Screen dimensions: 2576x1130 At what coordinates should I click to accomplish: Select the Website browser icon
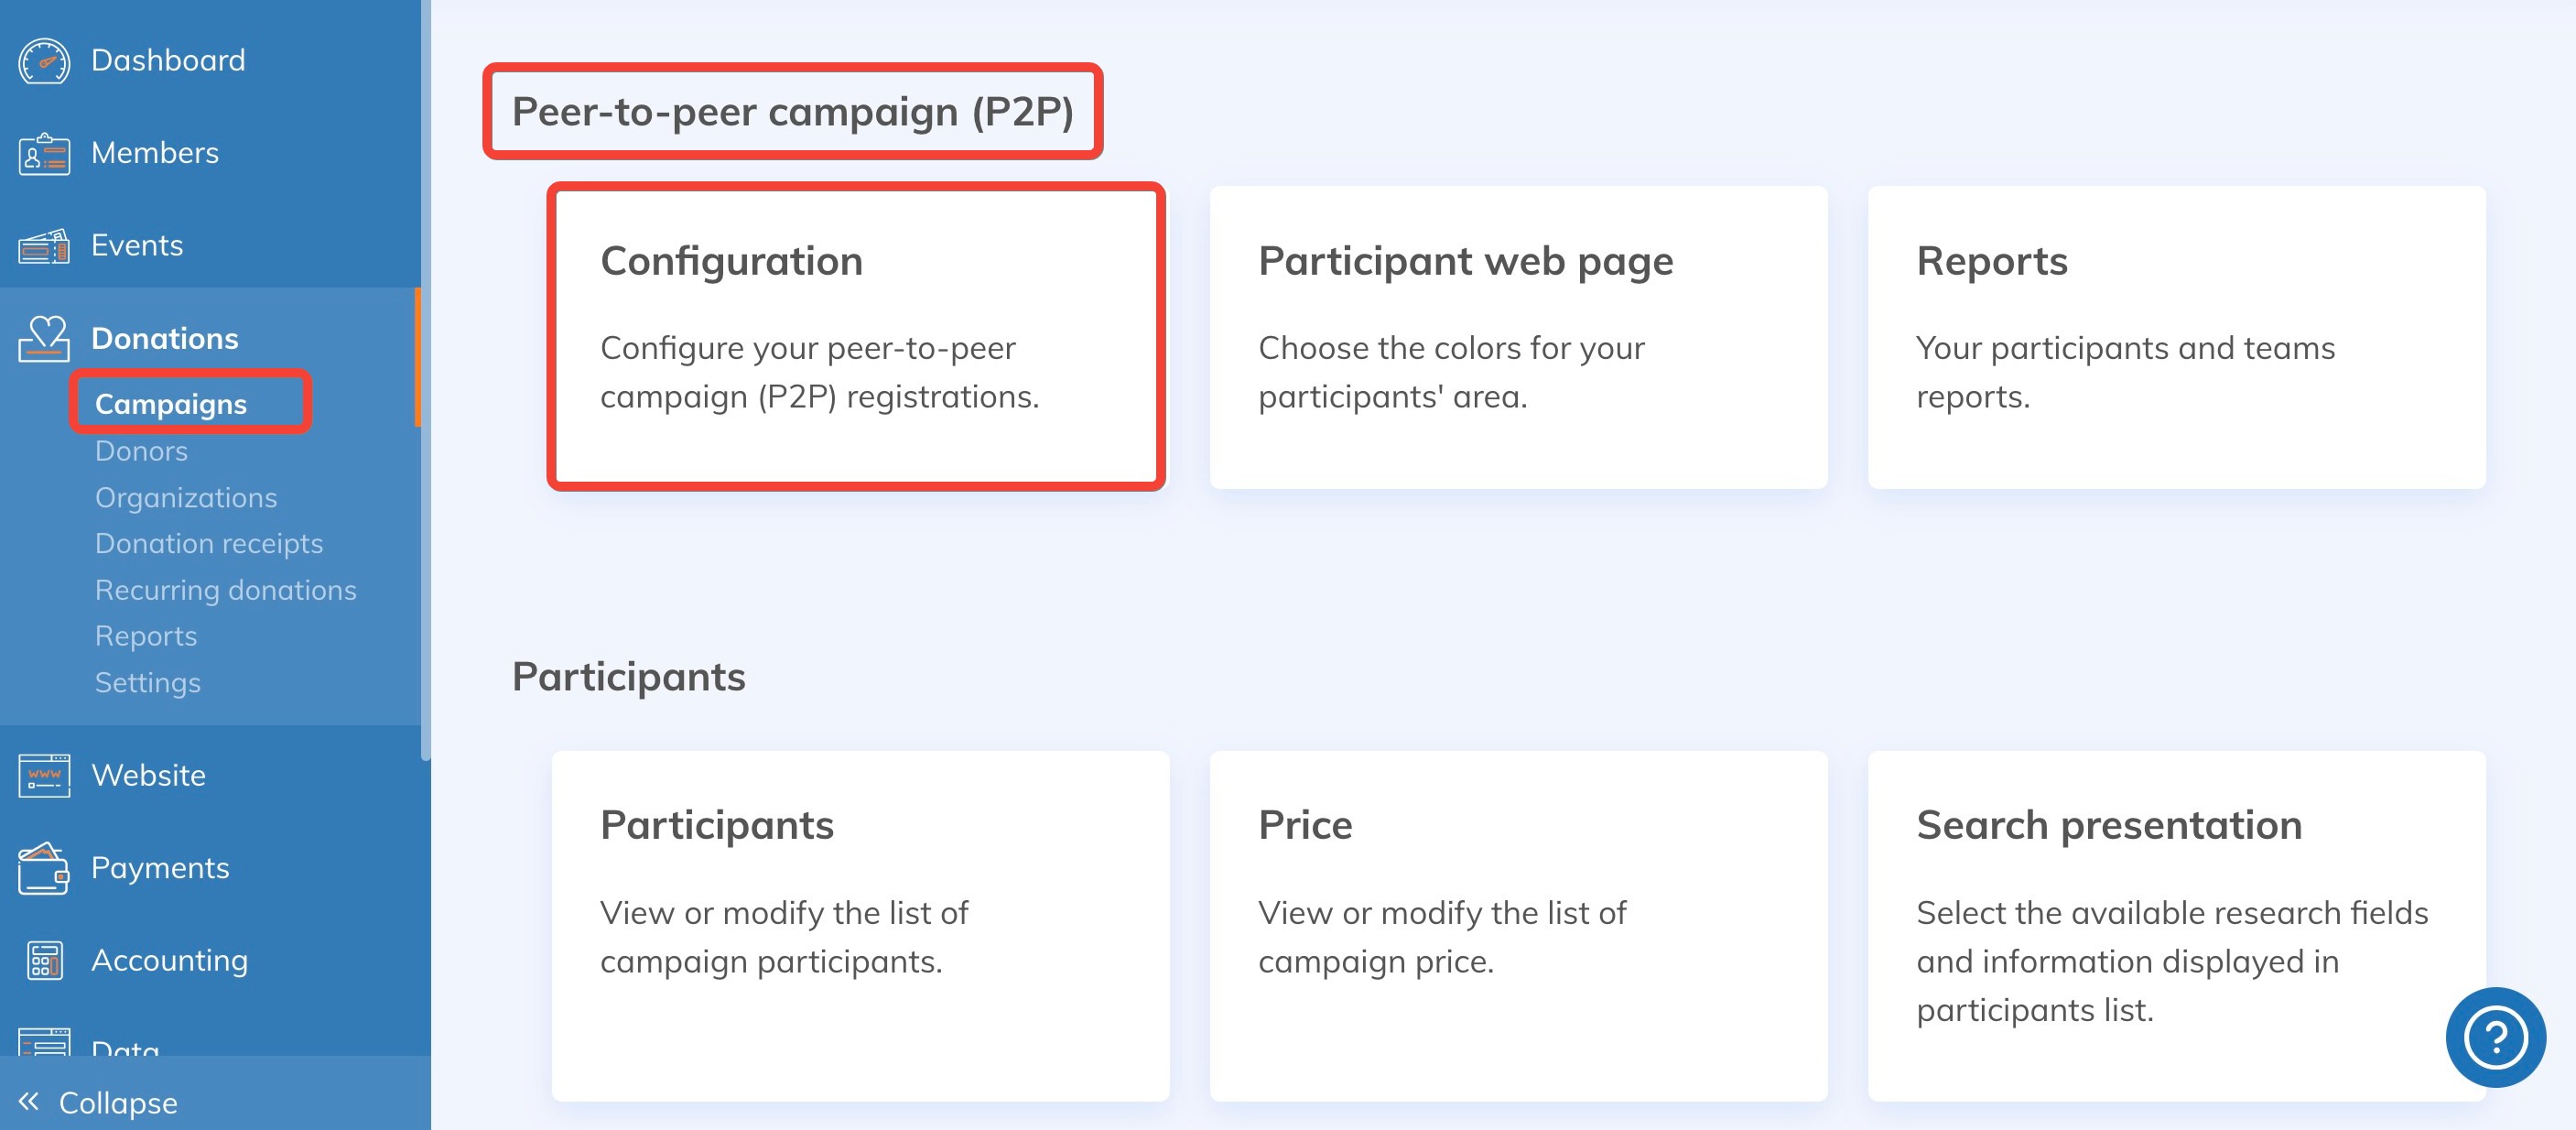[44, 774]
